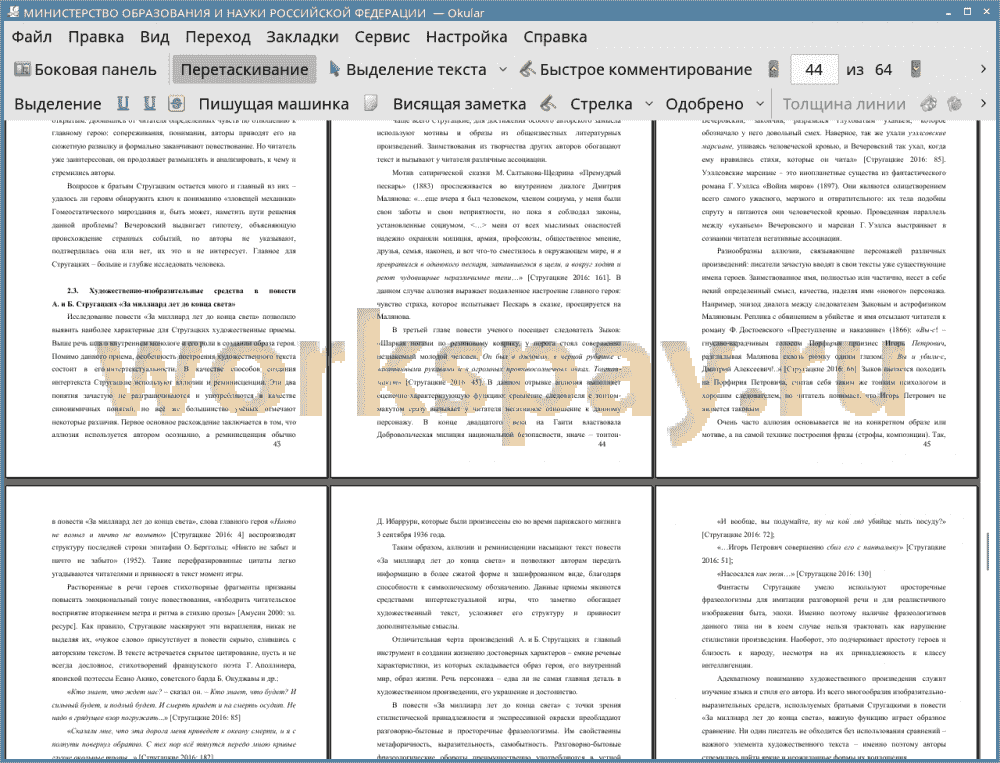Open the Вид menu
Viewport: 1000px width, 763px height.
click(154, 37)
